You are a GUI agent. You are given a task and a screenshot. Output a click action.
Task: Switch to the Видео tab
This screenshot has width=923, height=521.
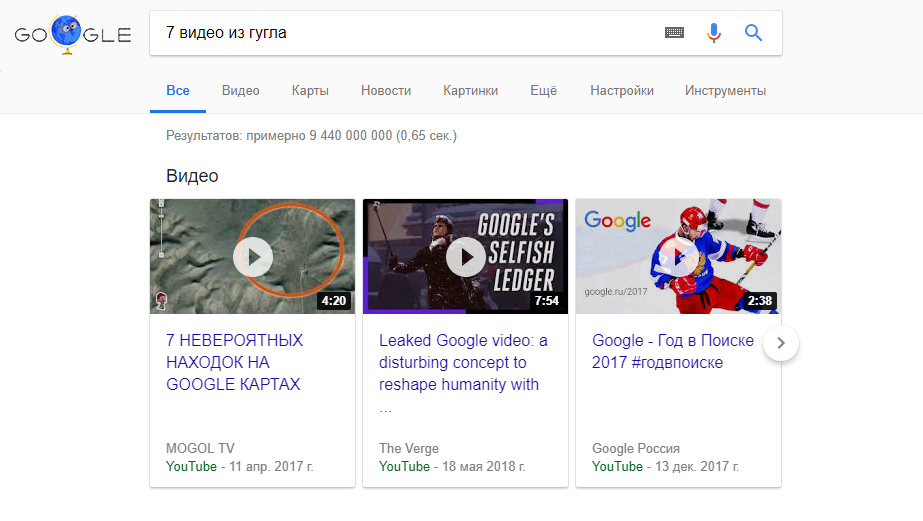tap(241, 91)
